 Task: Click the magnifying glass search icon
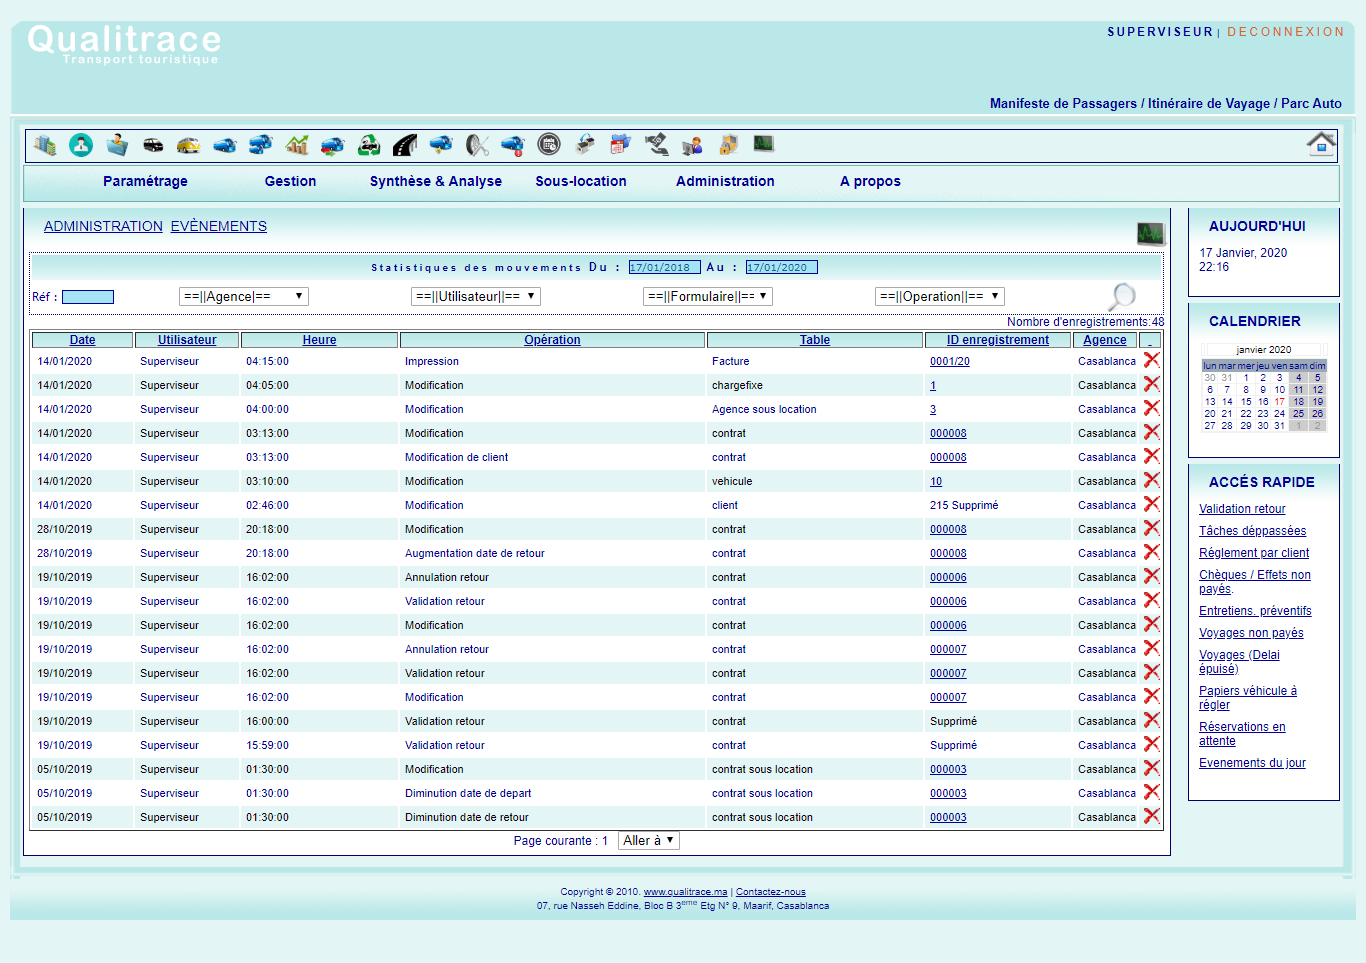tap(1122, 296)
